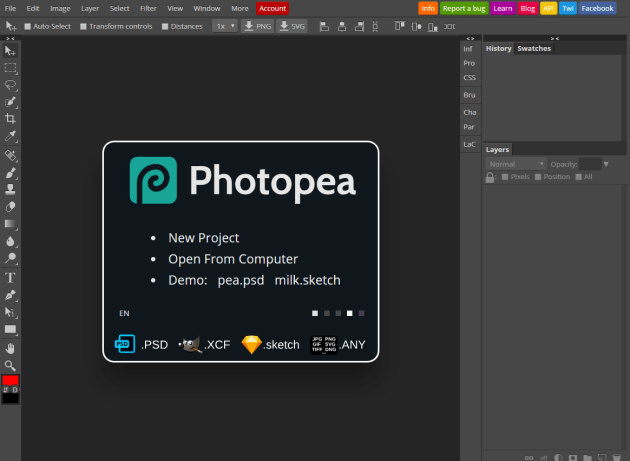Activate the Type tool
The width and height of the screenshot is (630, 461).
click(x=10, y=277)
